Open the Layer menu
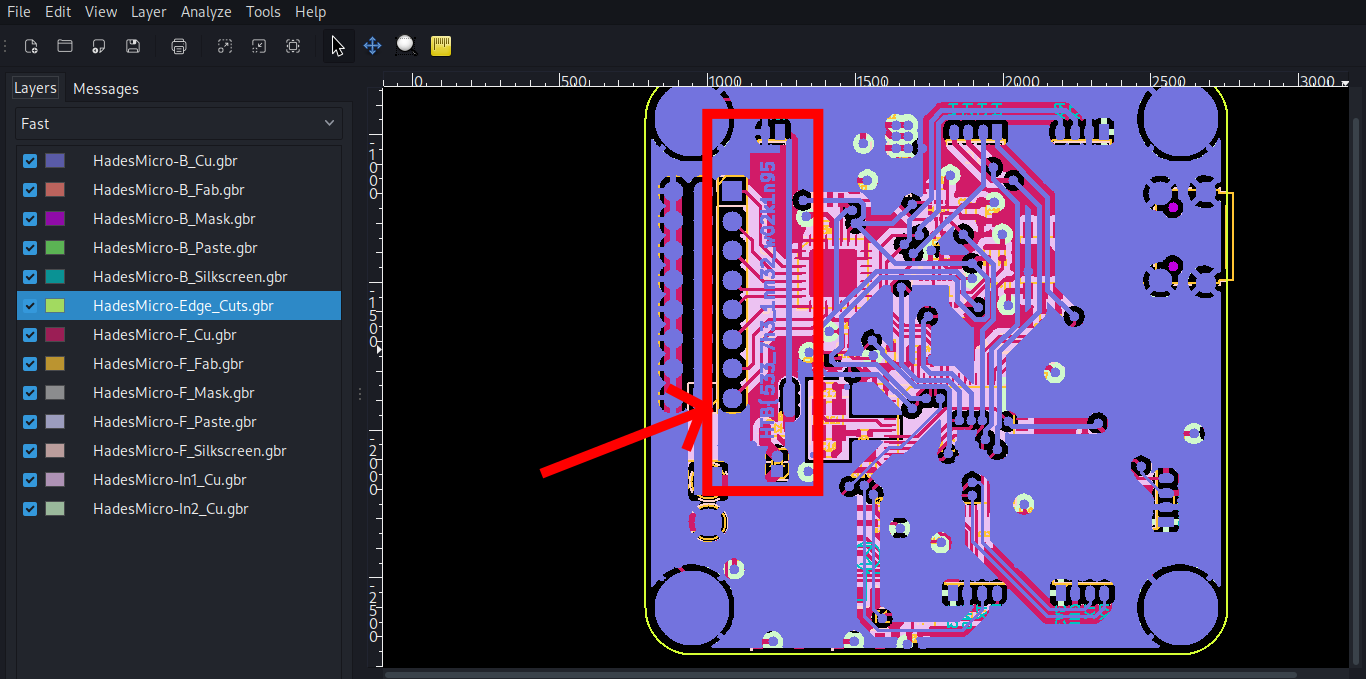1366x679 pixels. tap(149, 12)
